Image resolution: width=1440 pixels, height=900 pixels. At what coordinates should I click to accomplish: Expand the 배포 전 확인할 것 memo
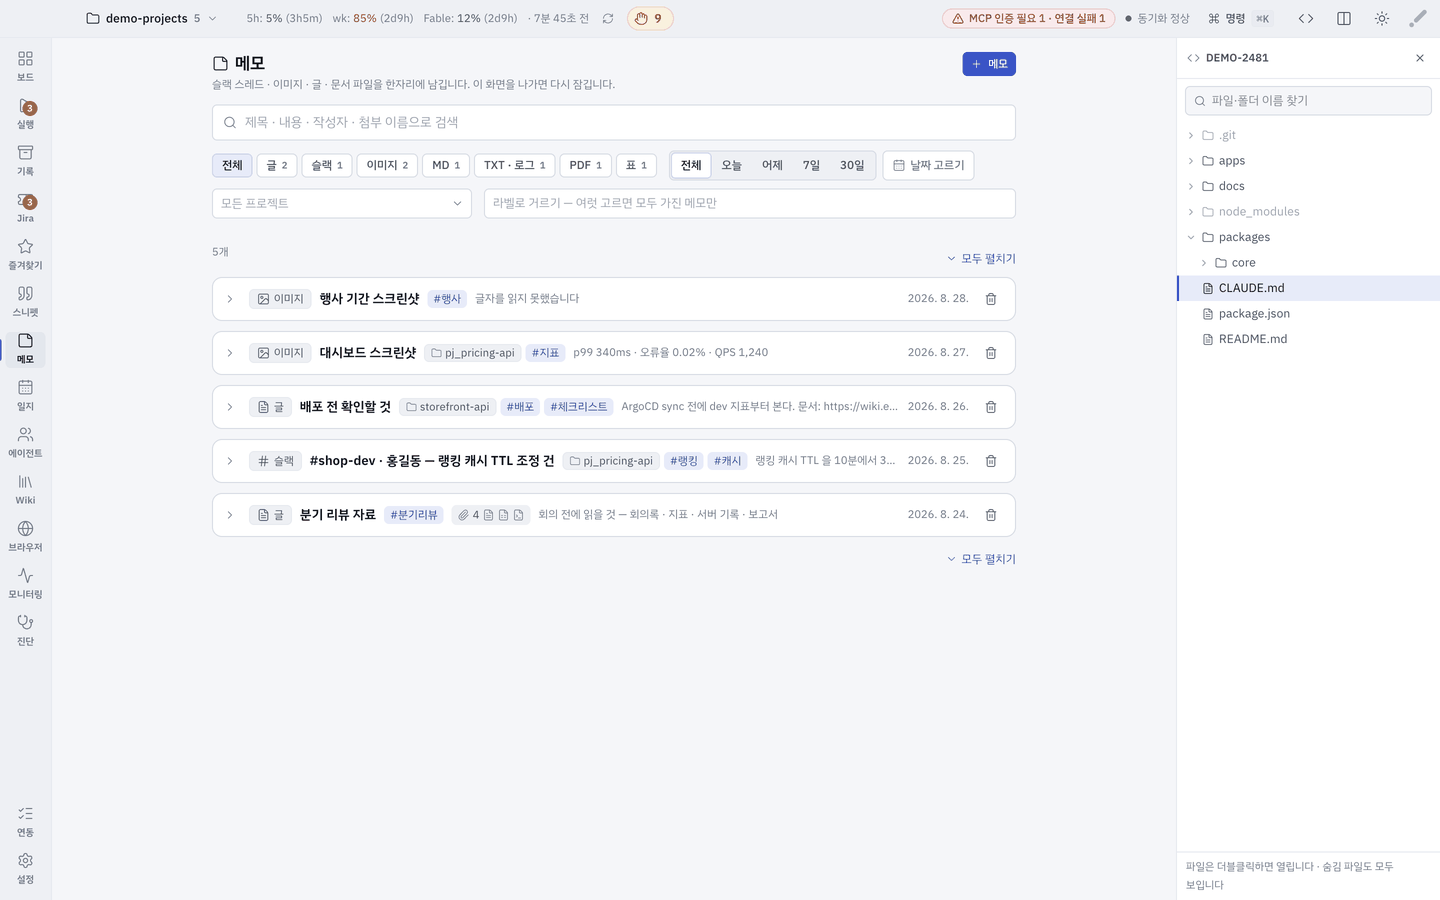(x=230, y=407)
